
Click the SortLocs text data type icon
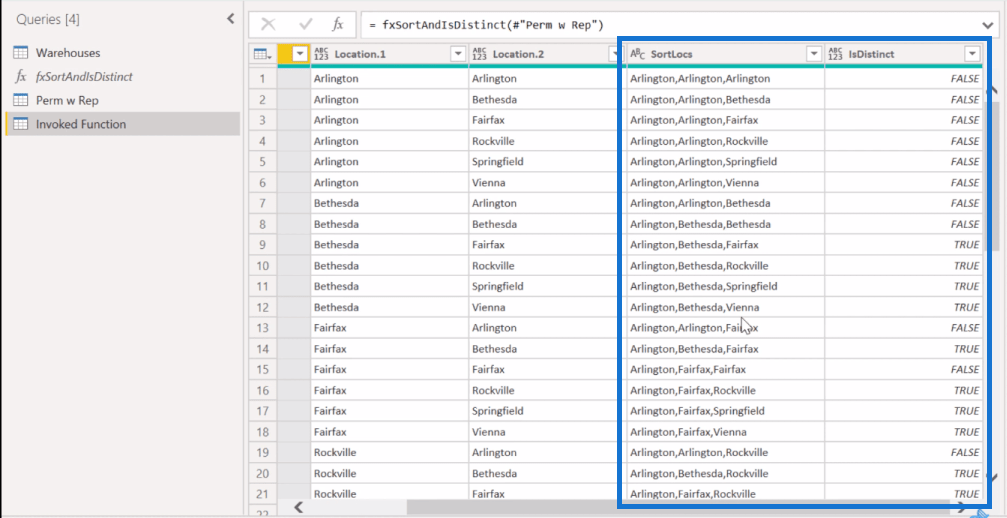(638, 55)
